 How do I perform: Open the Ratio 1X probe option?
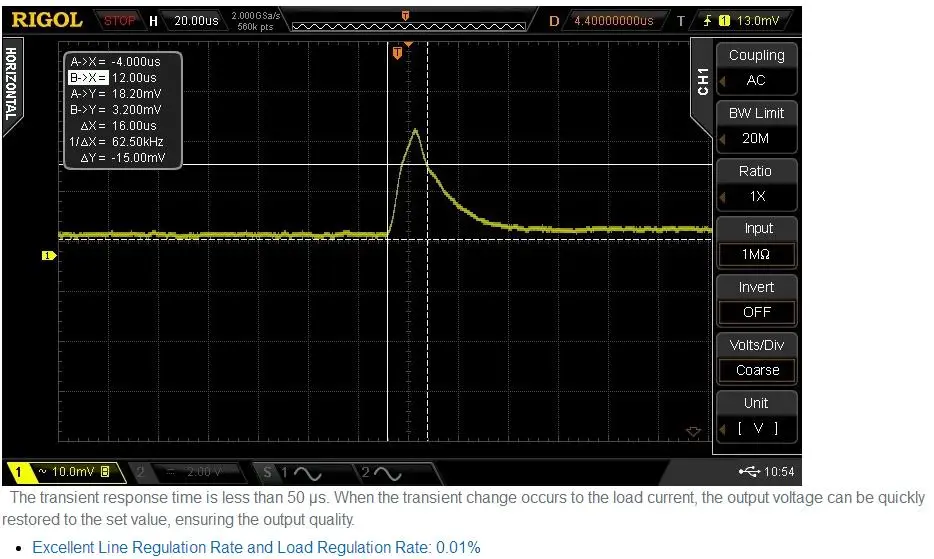click(756, 184)
